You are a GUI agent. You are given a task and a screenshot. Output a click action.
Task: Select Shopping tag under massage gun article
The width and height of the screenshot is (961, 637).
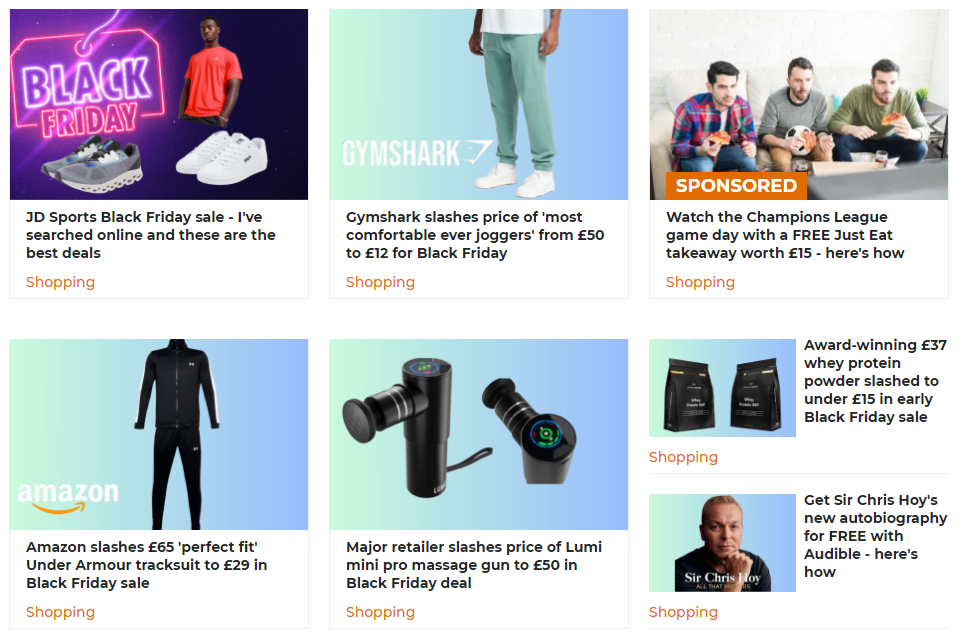[x=380, y=612]
